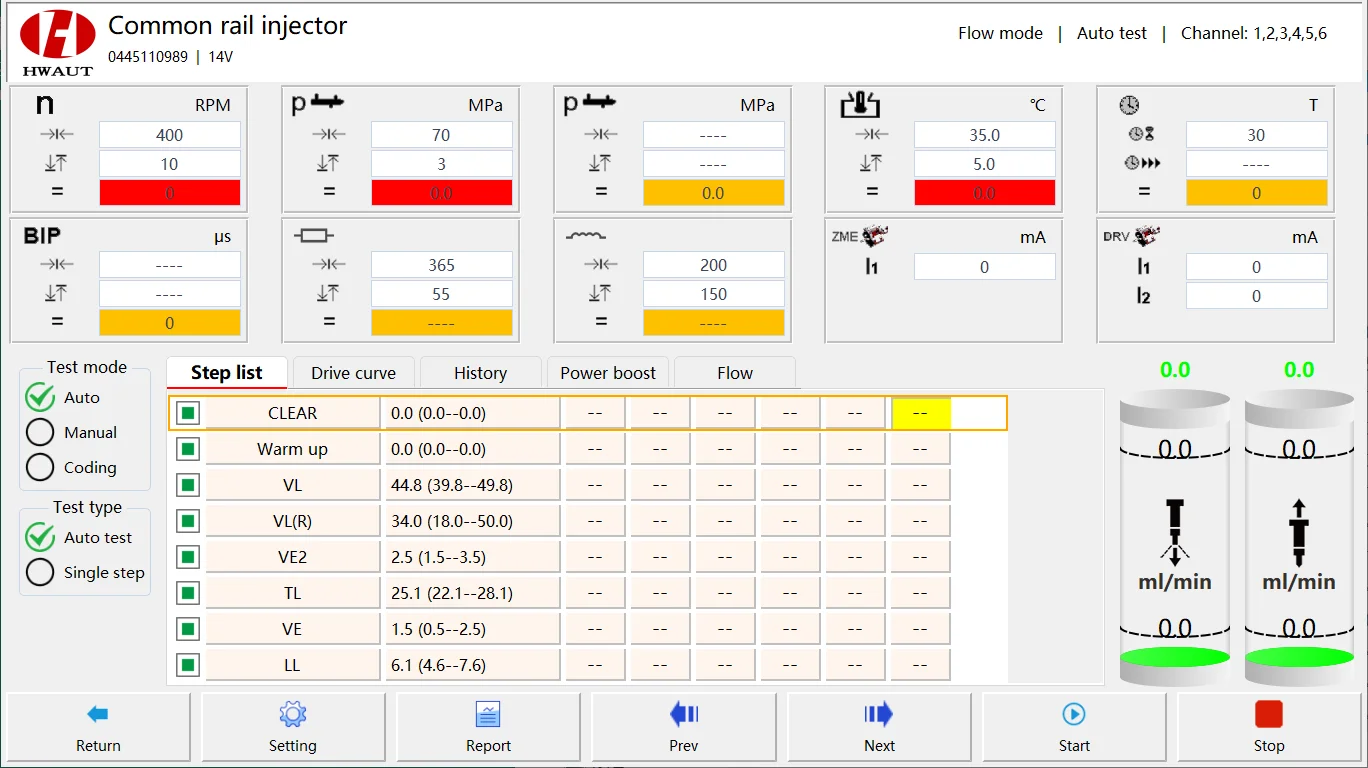Open the Report screen

point(488,727)
